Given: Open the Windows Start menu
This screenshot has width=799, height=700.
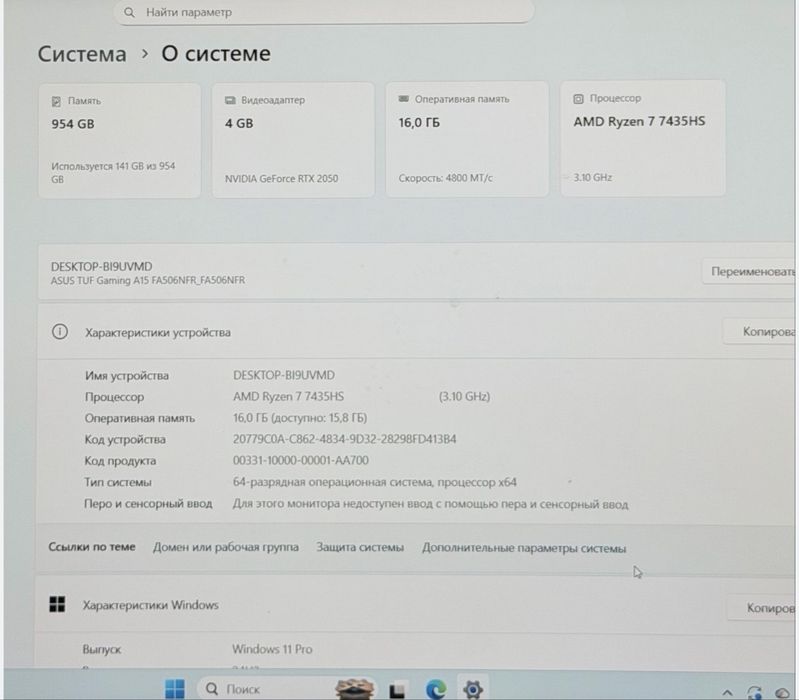Looking at the screenshot, I should click(175, 689).
